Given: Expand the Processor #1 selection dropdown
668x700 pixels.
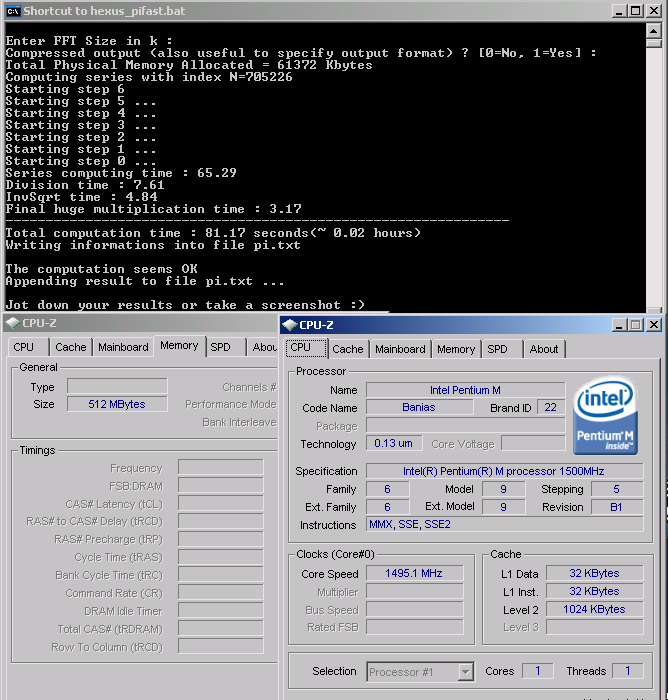Looking at the screenshot, I should [x=465, y=671].
